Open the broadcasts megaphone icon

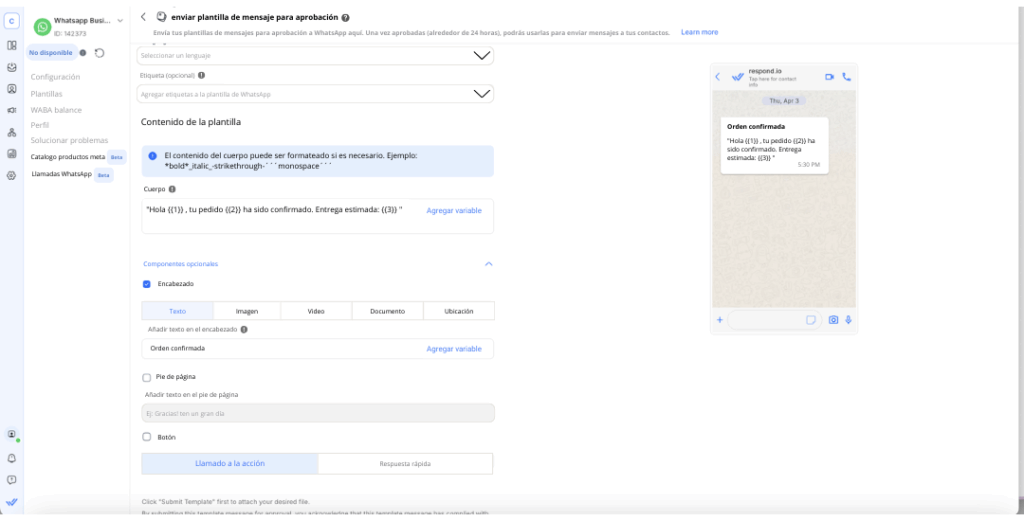(11, 110)
